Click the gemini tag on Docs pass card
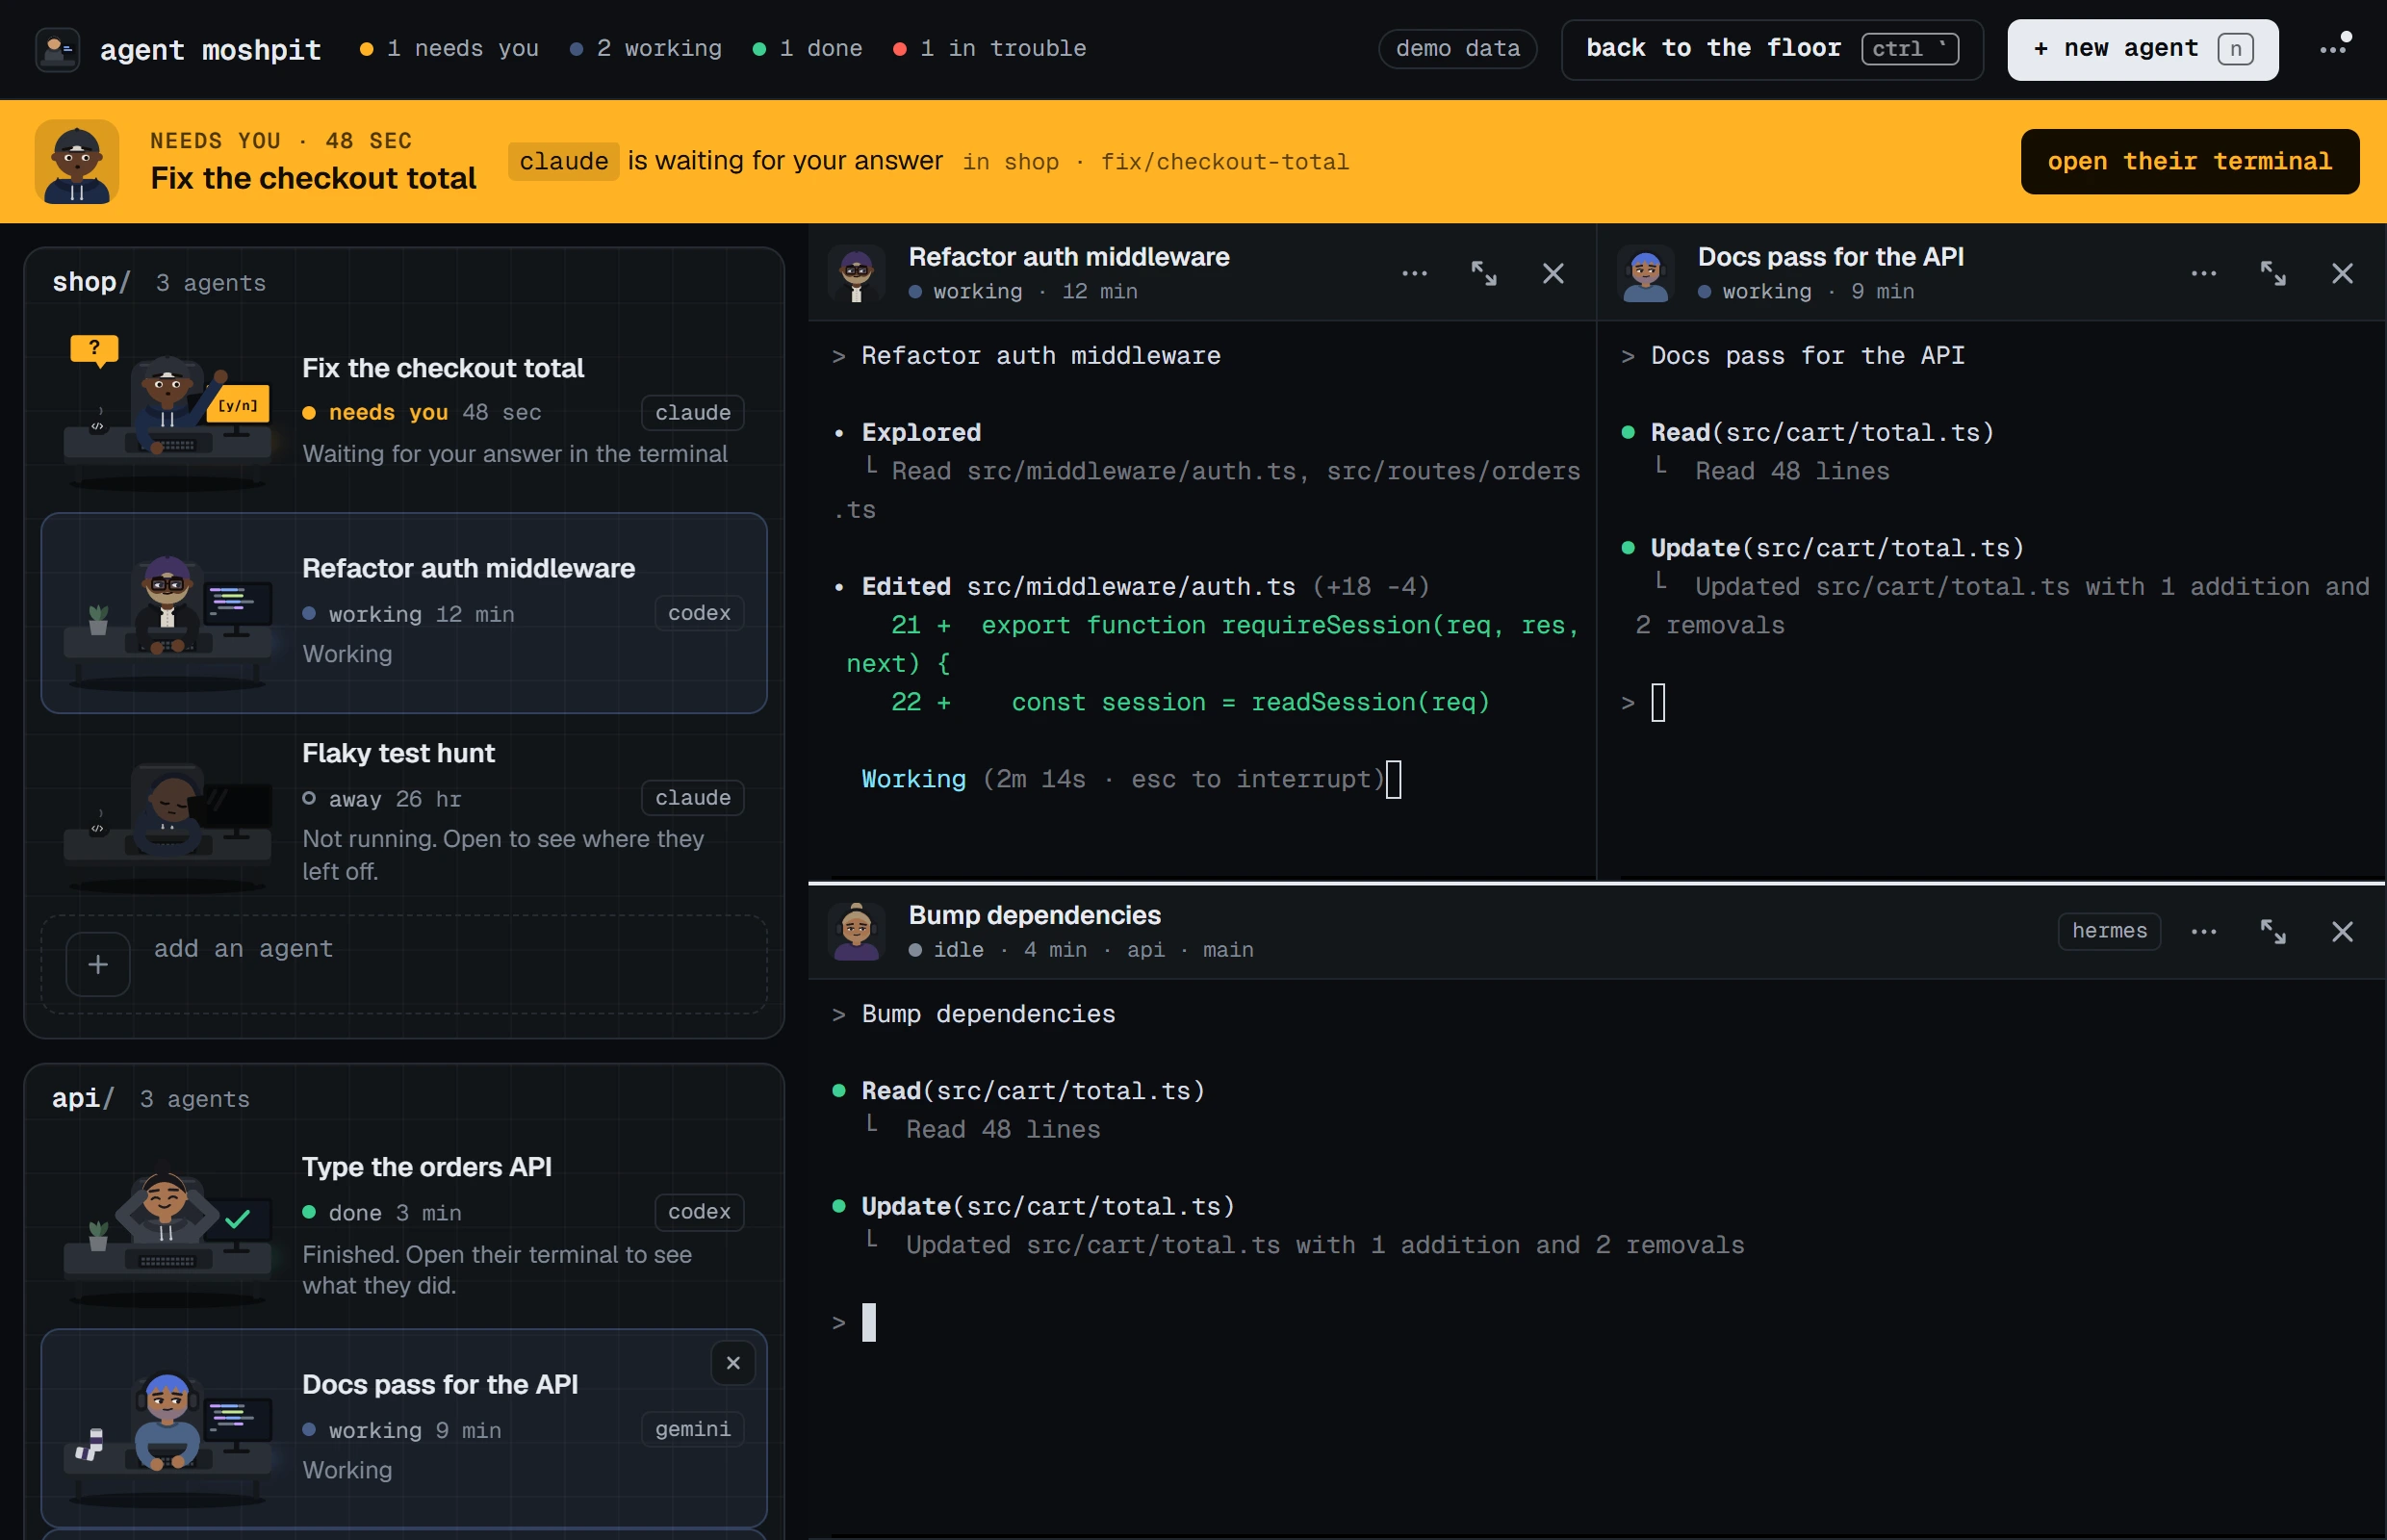This screenshot has height=1540, width=2387. [x=693, y=1429]
